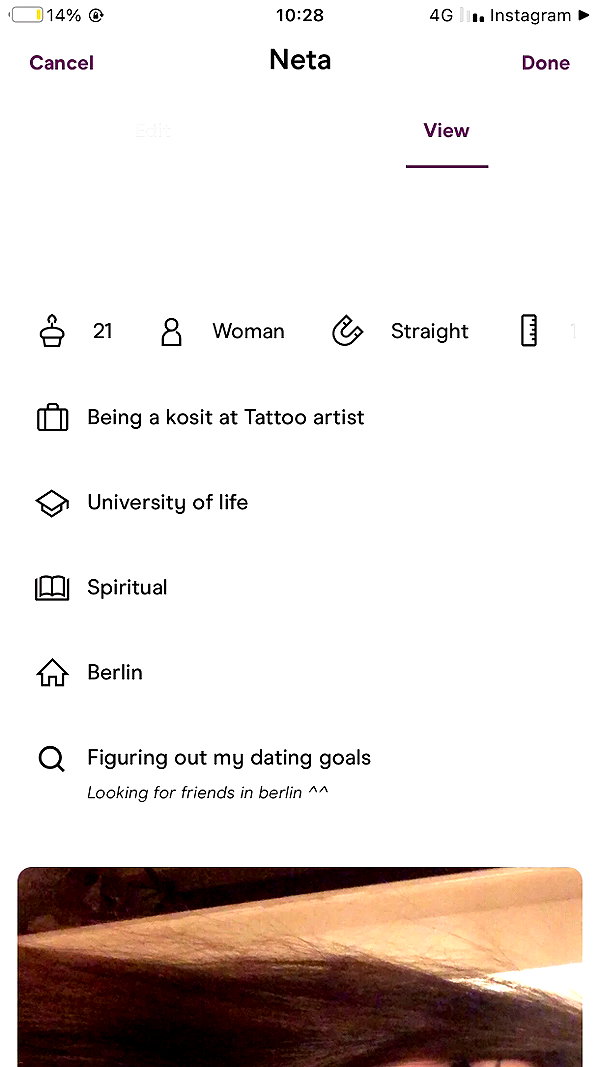Tap the University of life entry
This screenshot has width=600, height=1067.
pos(167,502)
